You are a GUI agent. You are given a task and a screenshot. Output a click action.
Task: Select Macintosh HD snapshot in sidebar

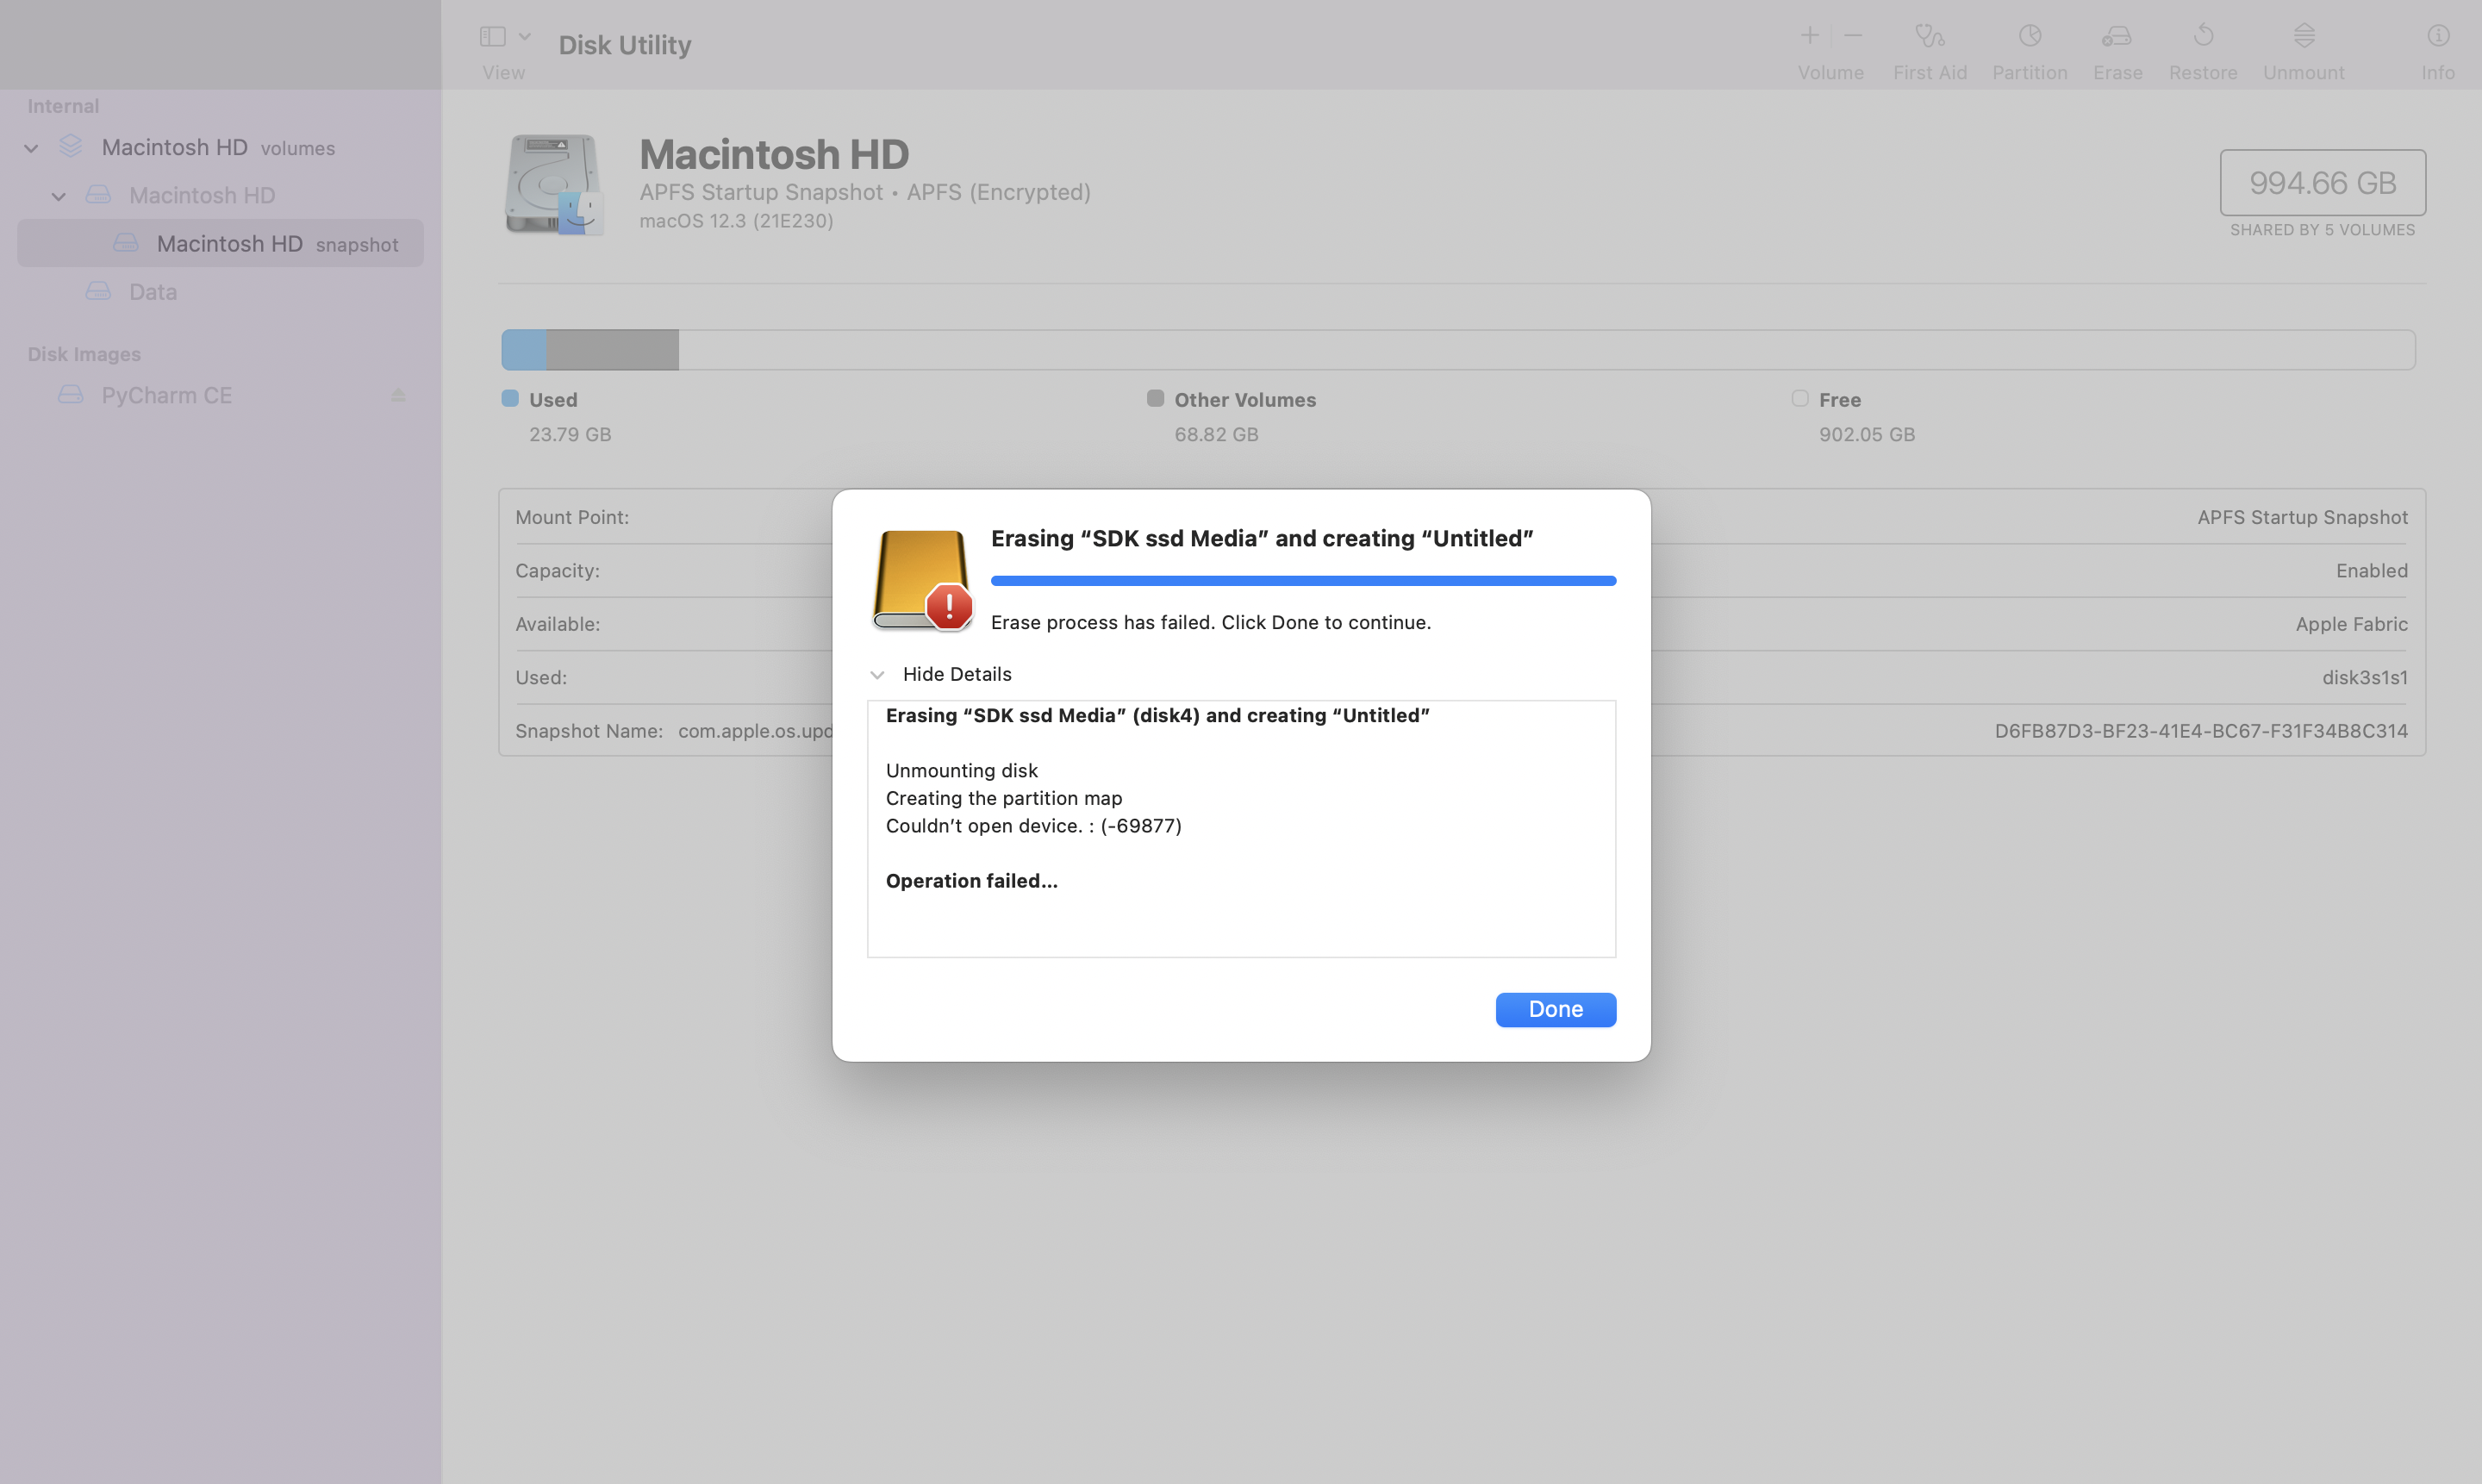click(x=229, y=244)
